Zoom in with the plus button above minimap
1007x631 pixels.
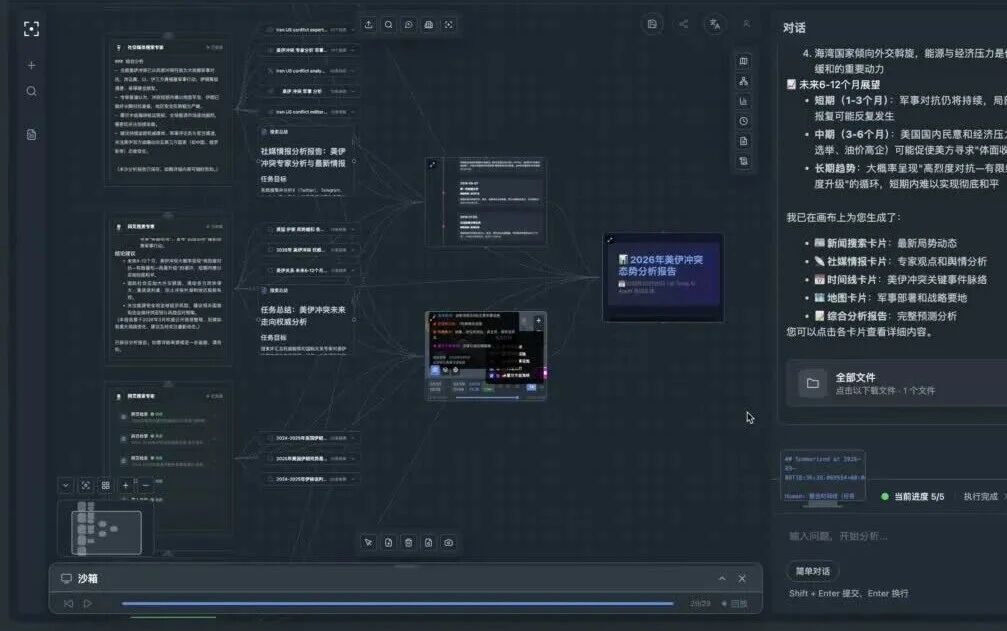pos(126,485)
